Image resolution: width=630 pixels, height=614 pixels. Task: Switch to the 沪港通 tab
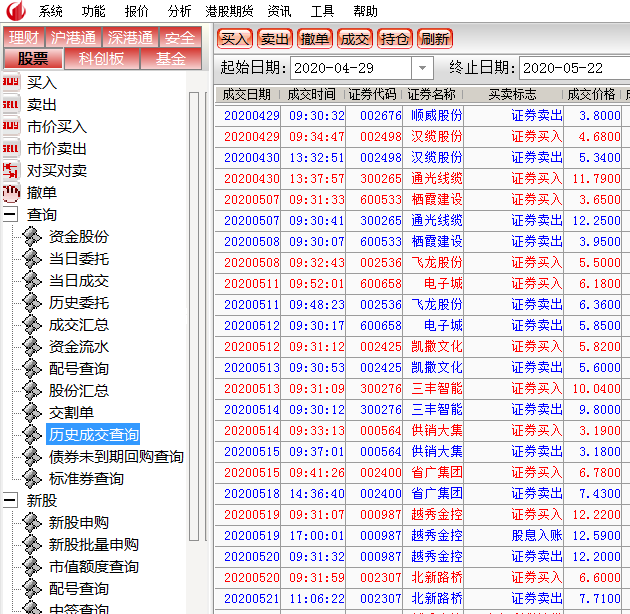click(74, 37)
